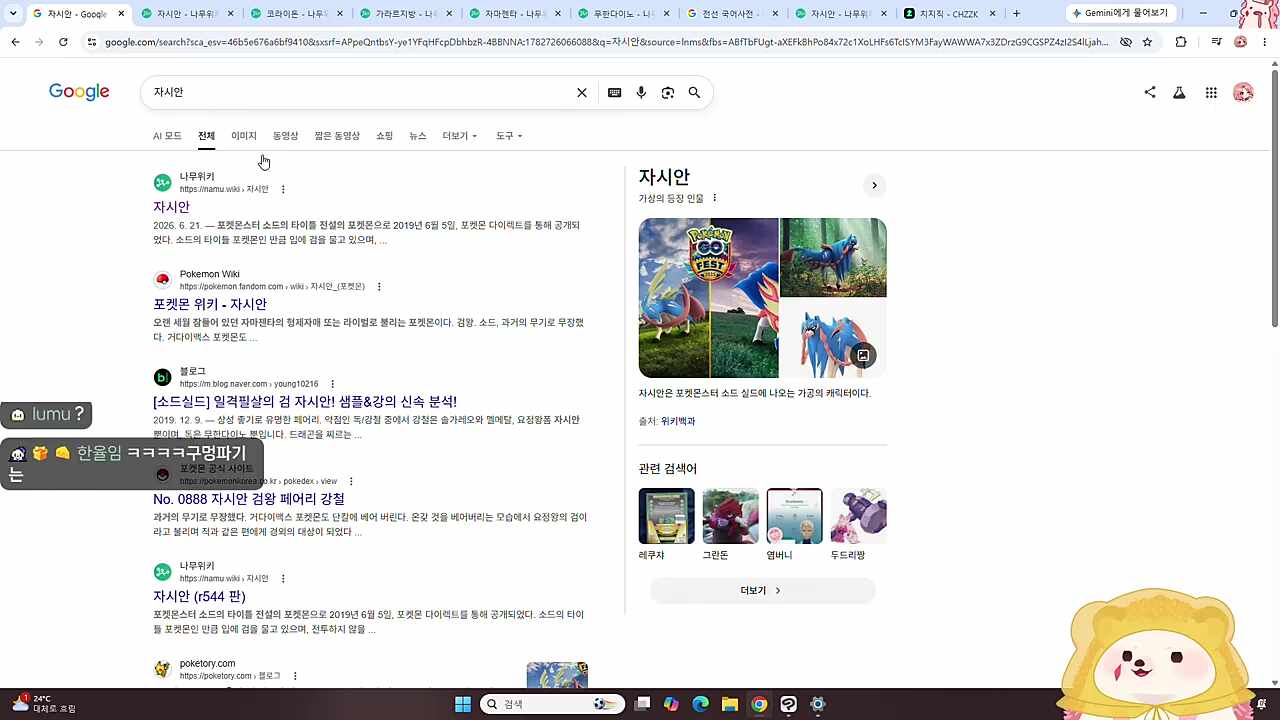Screen dimensions: 1280x720
Task: Reload the page in Chrome
Action: pyautogui.click(x=63, y=42)
